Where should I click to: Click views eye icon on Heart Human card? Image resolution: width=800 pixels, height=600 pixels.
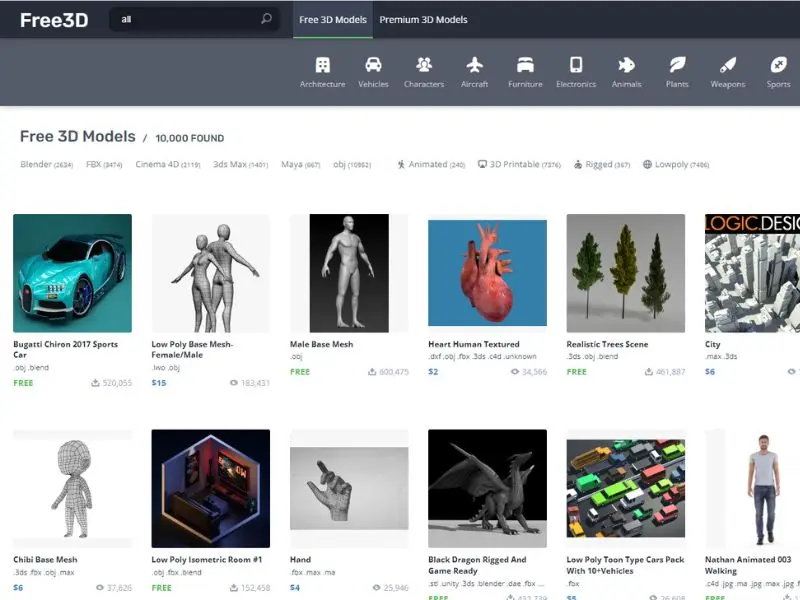pyautogui.click(x=515, y=372)
